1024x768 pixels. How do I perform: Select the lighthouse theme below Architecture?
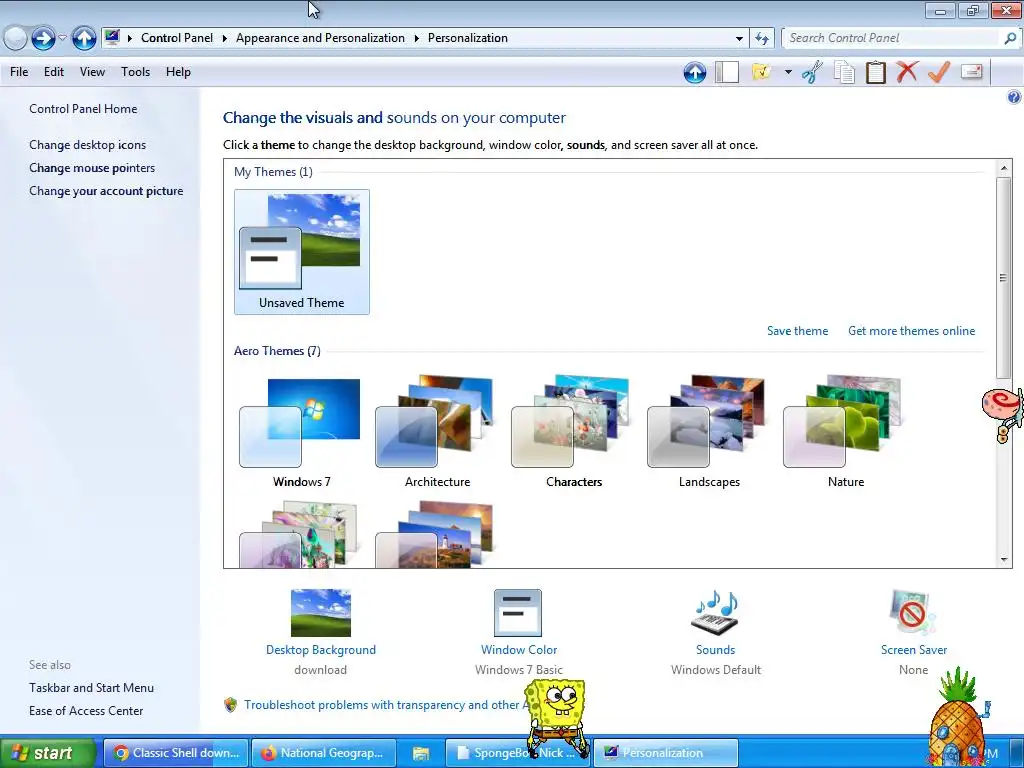(x=436, y=534)
